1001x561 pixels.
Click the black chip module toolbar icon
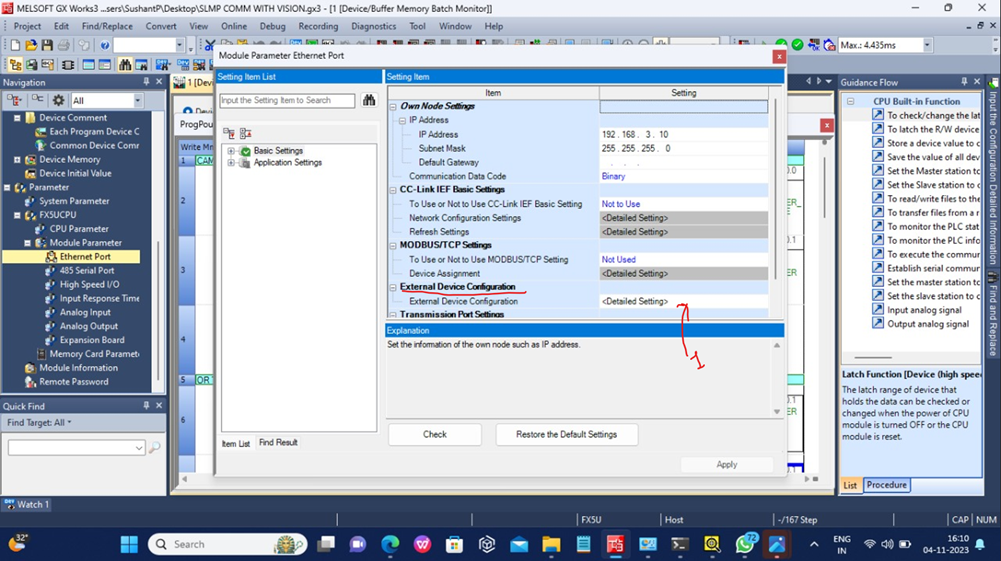coord(68,65)
